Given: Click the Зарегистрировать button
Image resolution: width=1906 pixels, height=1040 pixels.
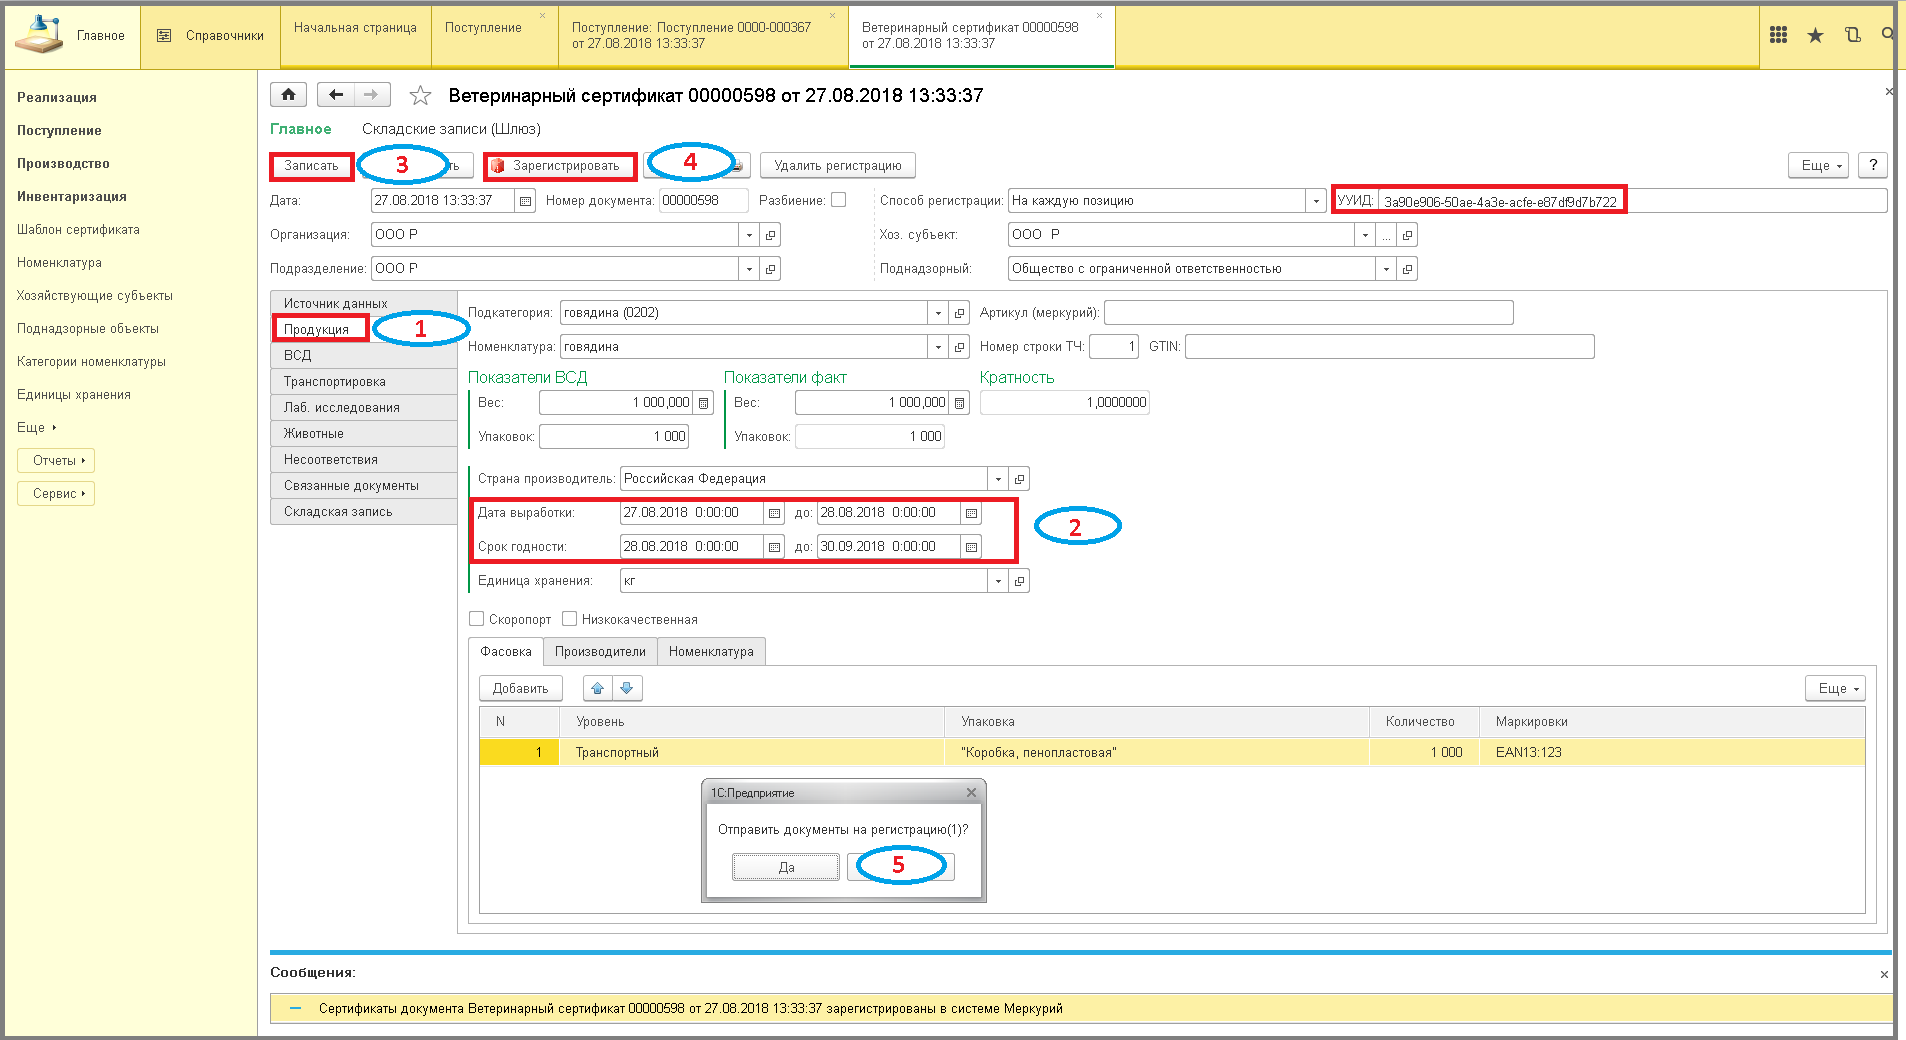Looking at the screenshot, I should 559,166.
